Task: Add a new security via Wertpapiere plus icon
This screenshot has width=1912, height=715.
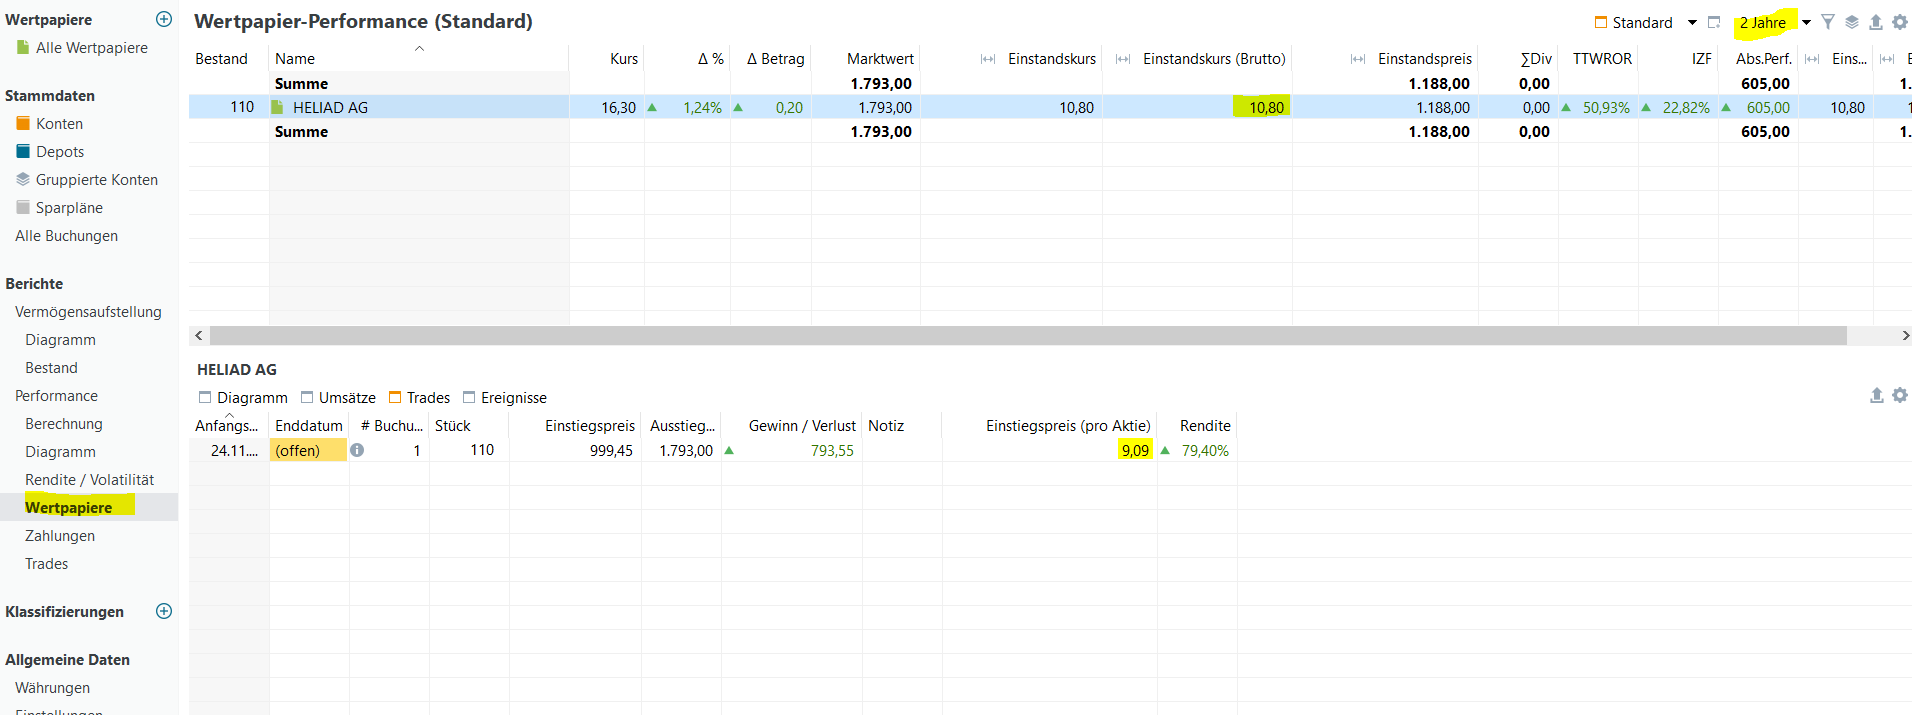Action: click(x=164, y=19)
